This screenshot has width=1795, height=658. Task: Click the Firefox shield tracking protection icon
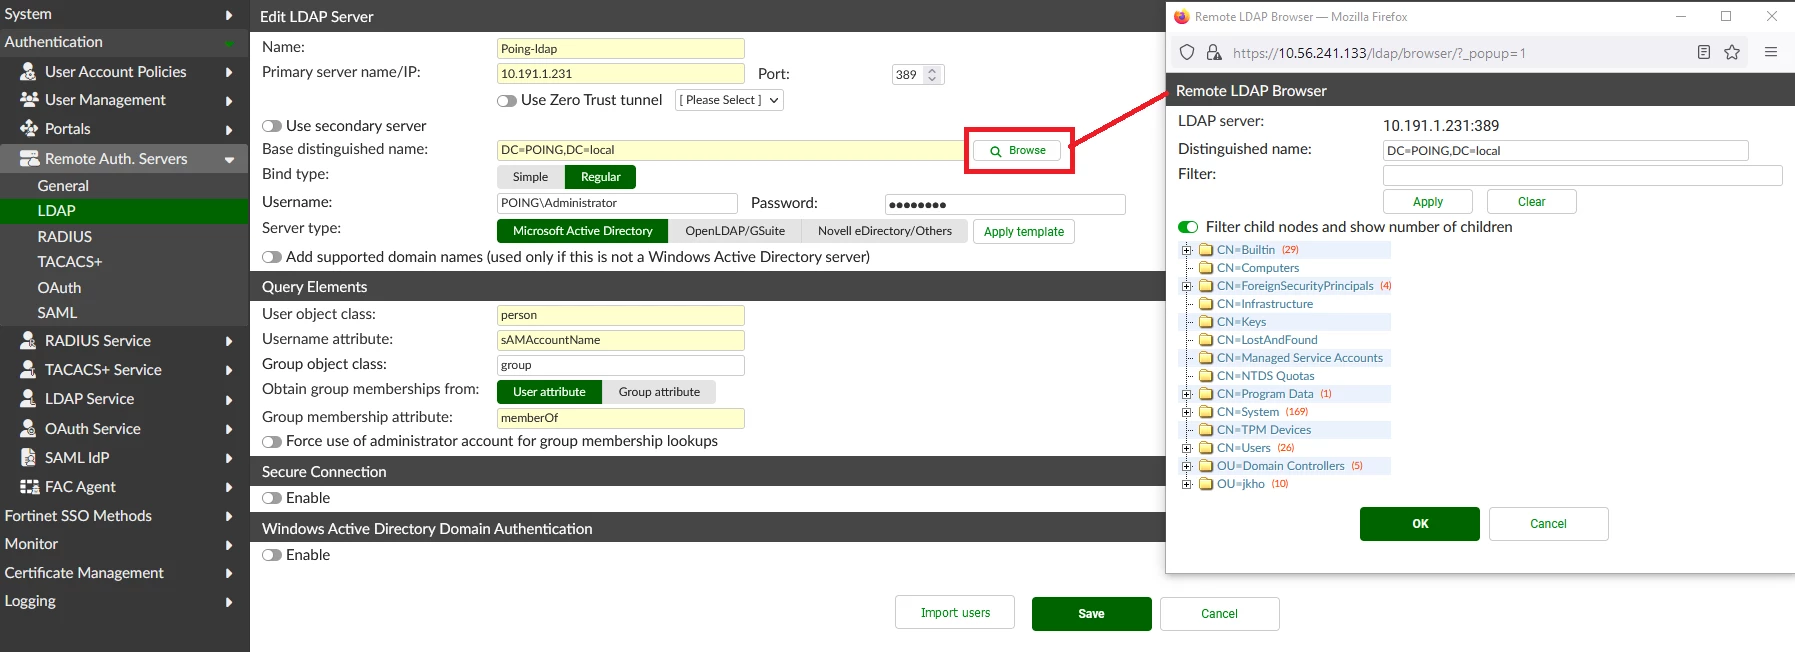1187,53
